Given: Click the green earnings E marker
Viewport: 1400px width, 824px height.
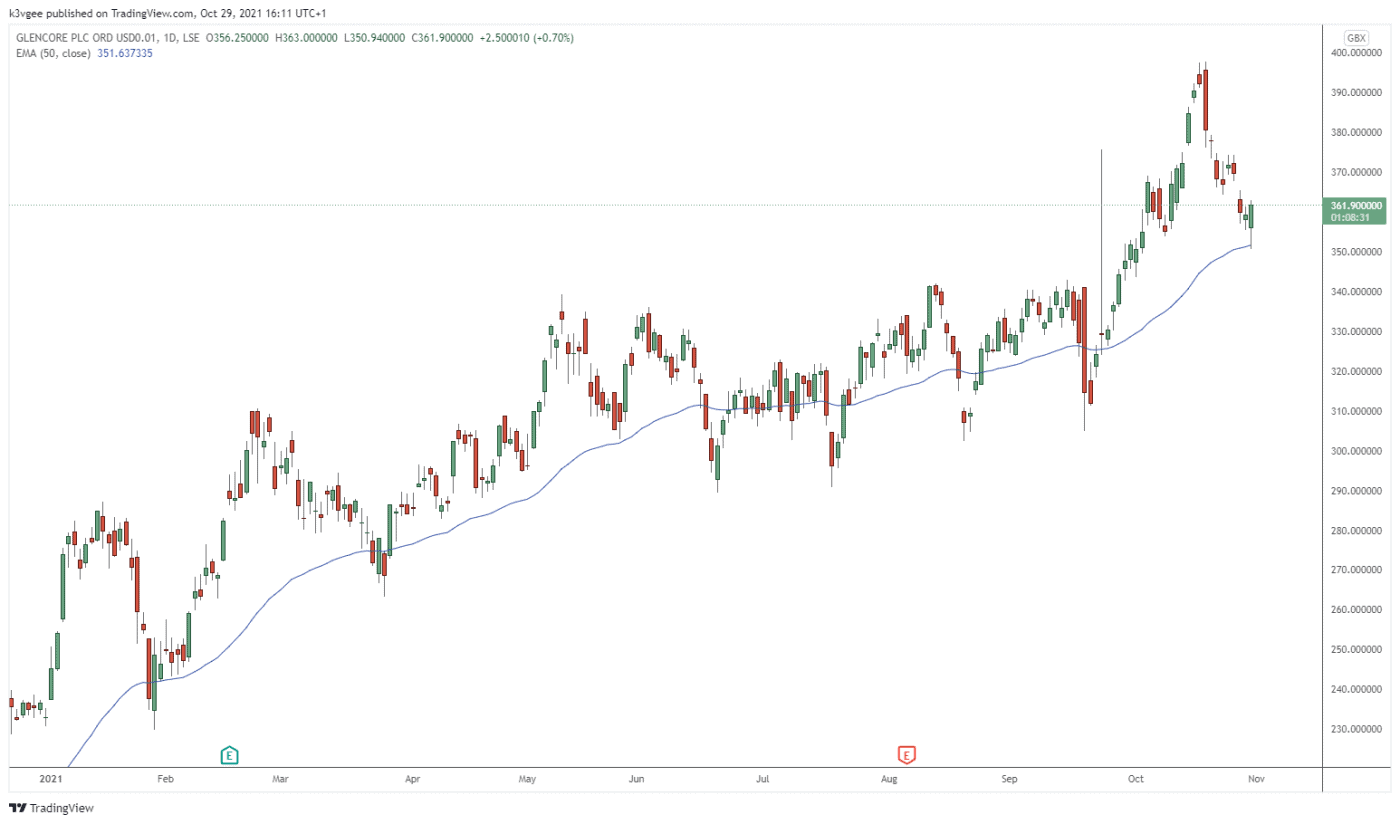Looking at the screenshot, I should [229, 755].
